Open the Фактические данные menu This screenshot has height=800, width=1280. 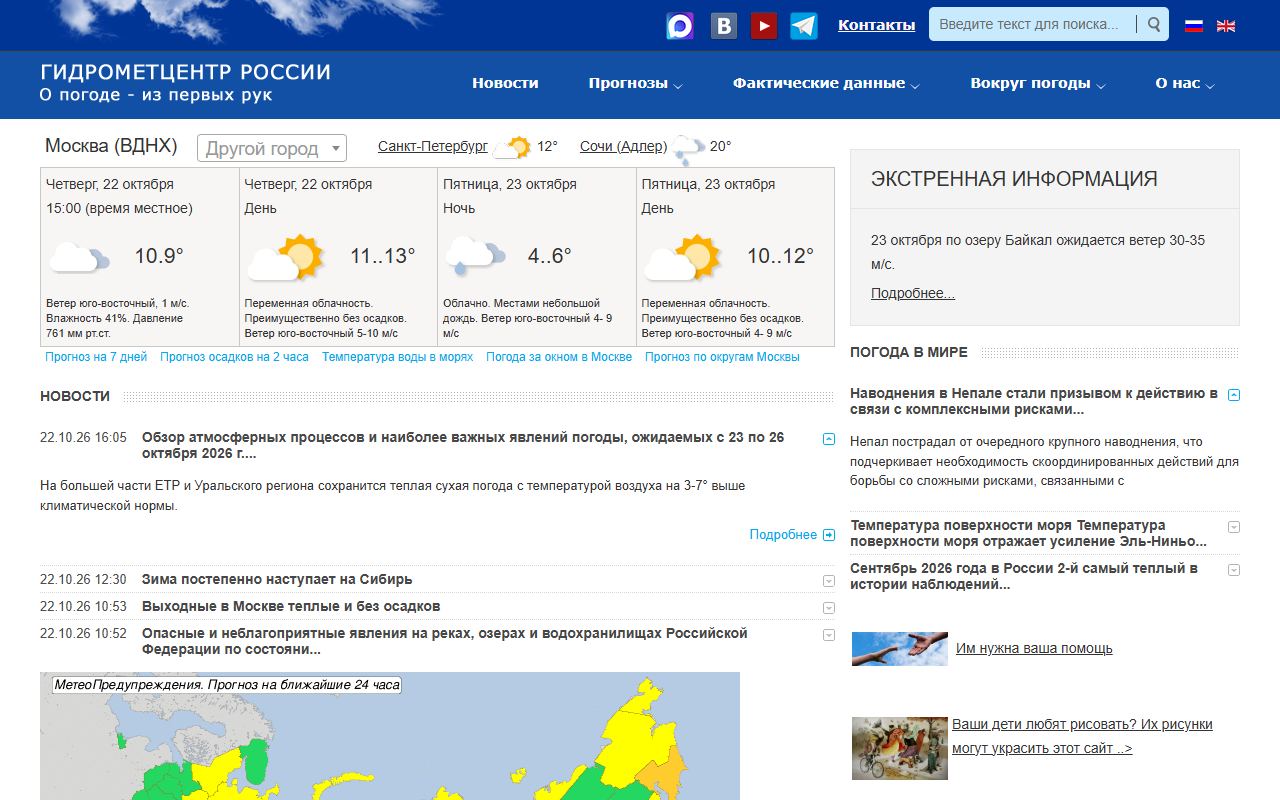point(826,84)
